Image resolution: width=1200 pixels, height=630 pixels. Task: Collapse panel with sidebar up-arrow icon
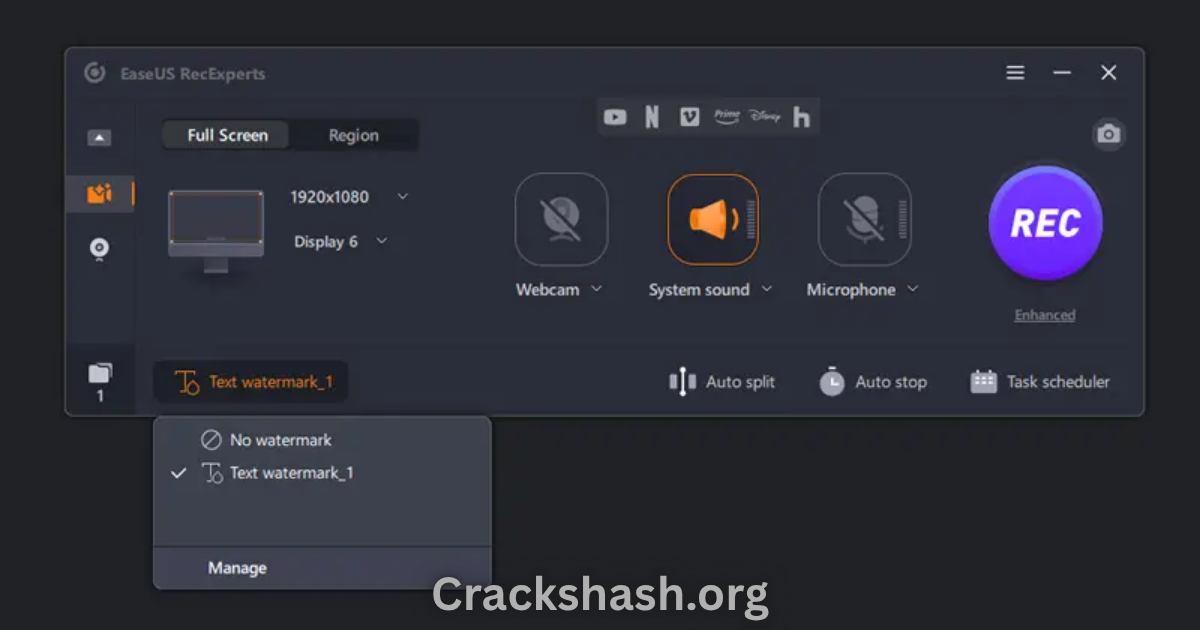[x=99, y=138]
